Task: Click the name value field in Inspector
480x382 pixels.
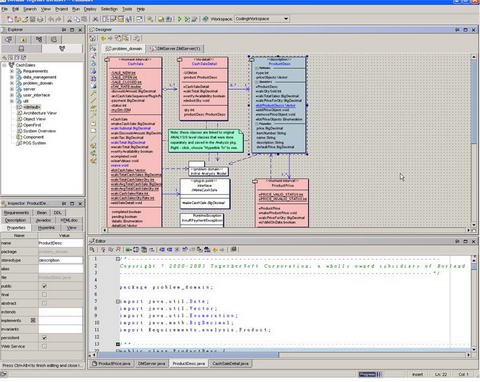Action: (x=60, y=243)
